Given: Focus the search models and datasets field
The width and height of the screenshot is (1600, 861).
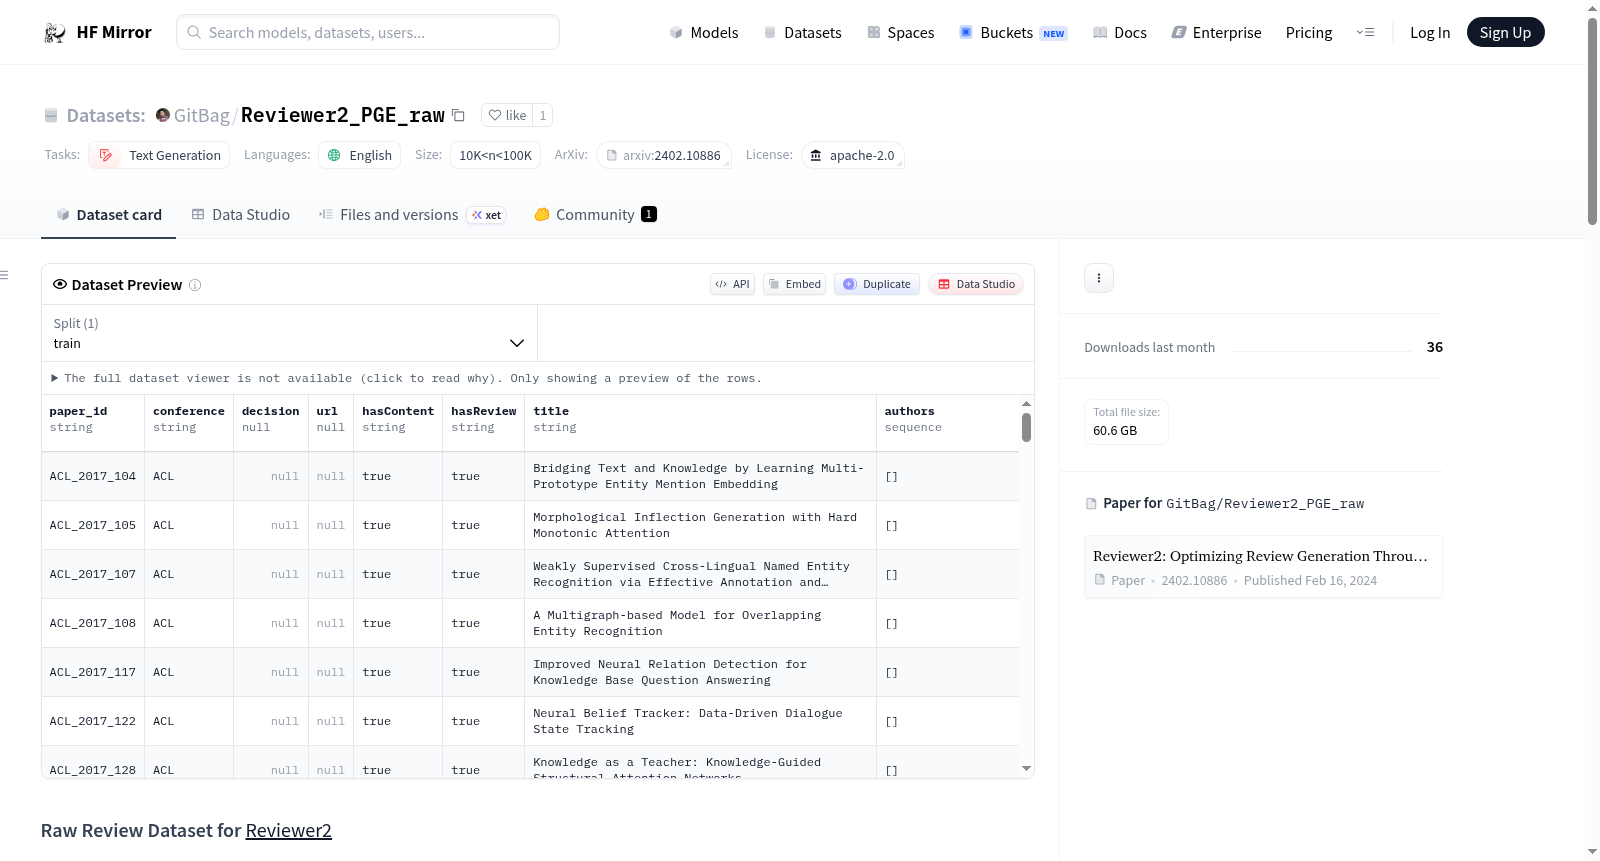Looking at the screenshot, I should [x=368, y=32].
